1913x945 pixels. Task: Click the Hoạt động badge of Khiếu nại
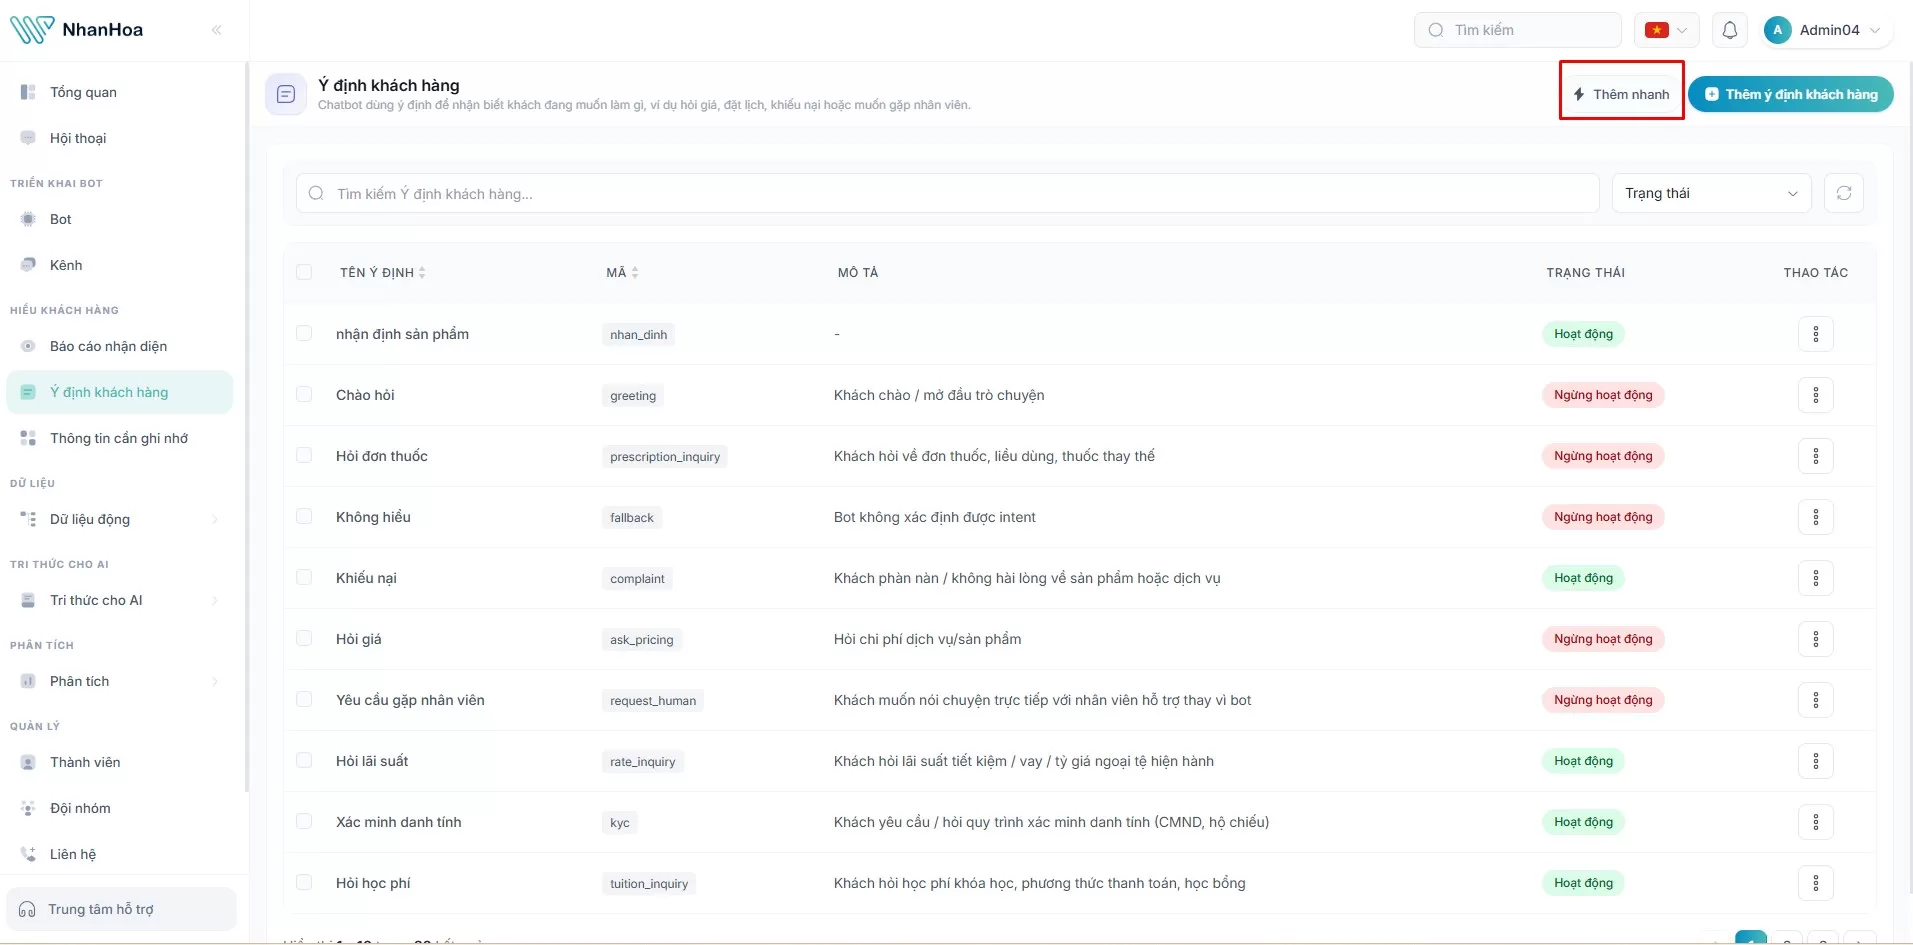[x=1583, y=578]
